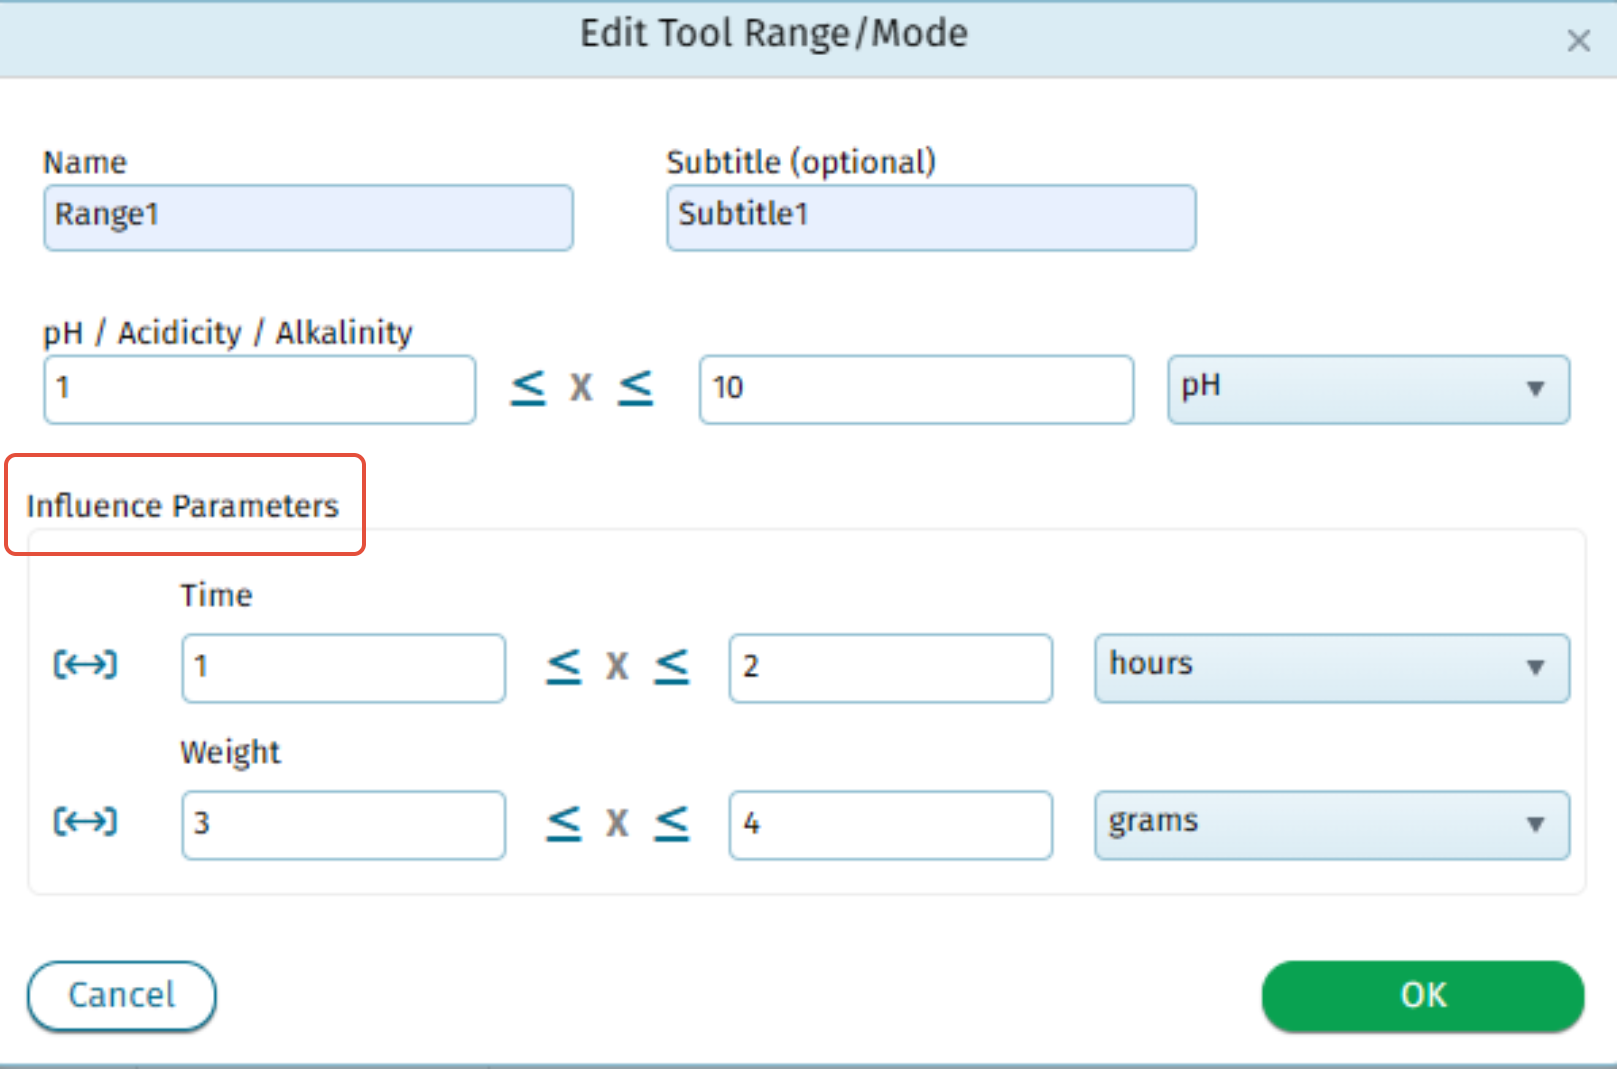Click the Weight label
The height and width of the screenshot is (1069, 1617).
click(x=230, y=753)
